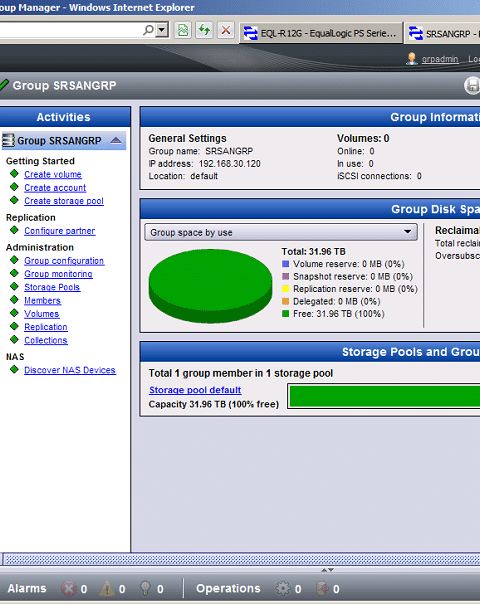
Task: Click the yellow warning alarms icon
Action: pyautogui.click(x=107, y=588)
